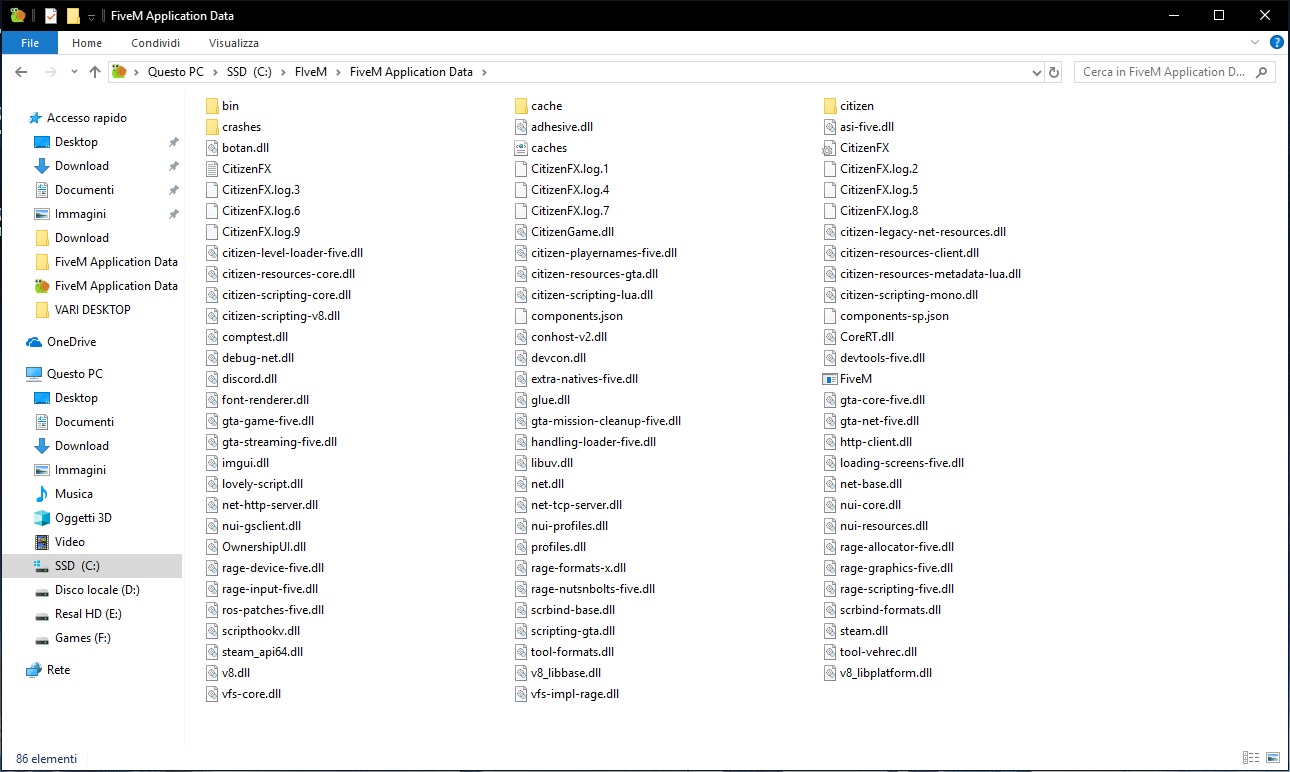Select the components.json file icon

(521, 316)
